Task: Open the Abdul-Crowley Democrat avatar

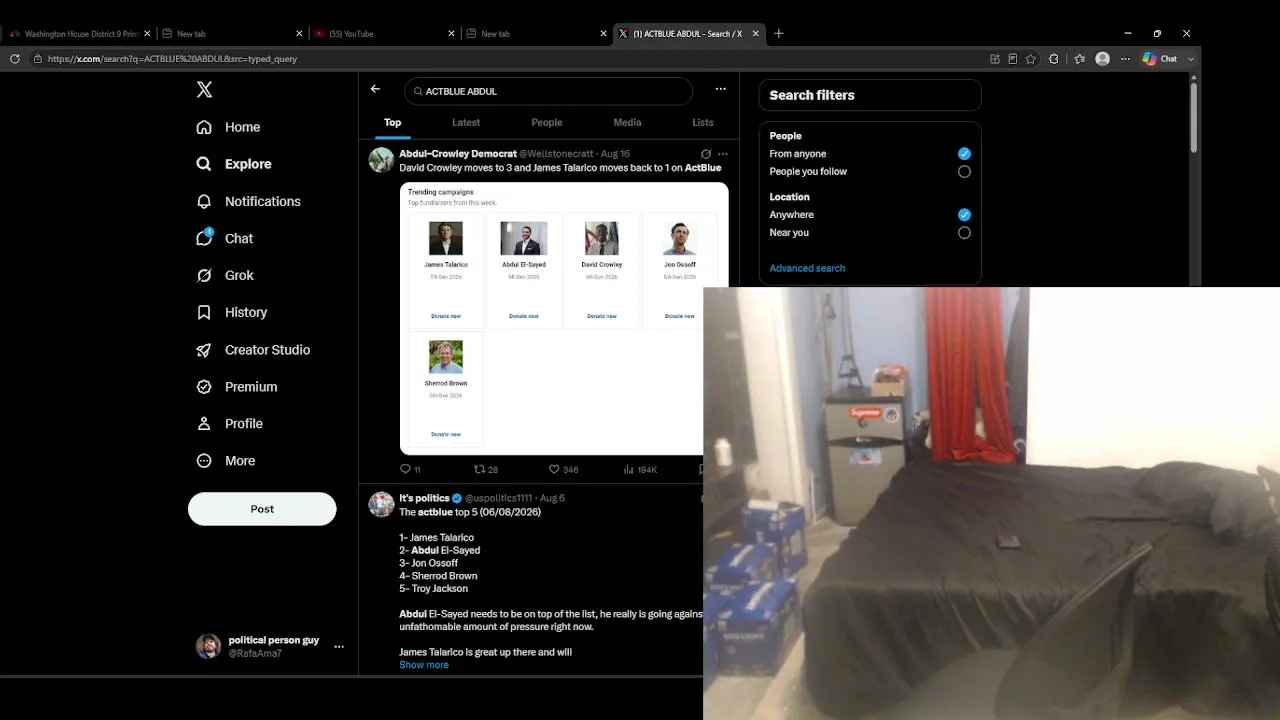Action: 381,160
